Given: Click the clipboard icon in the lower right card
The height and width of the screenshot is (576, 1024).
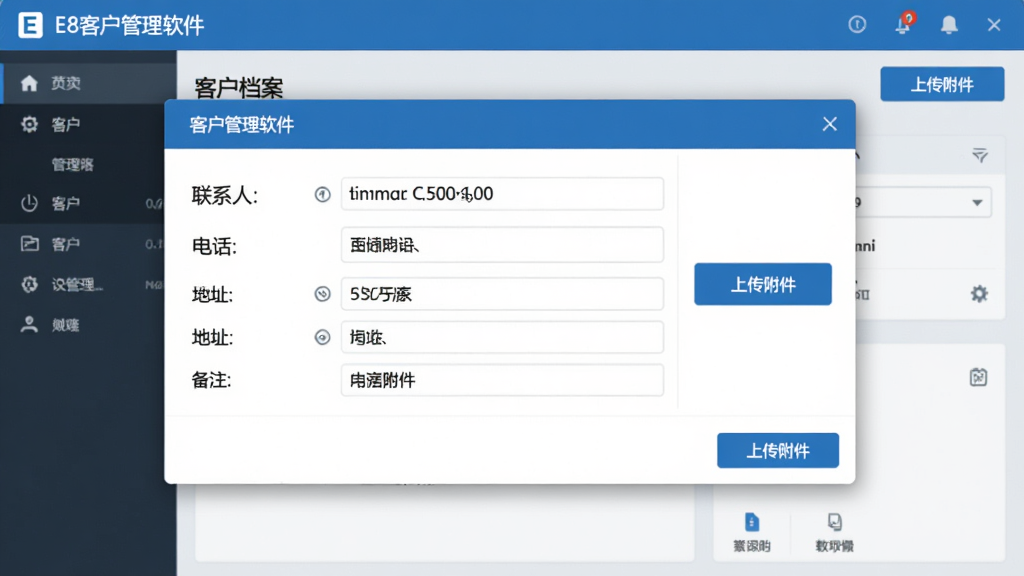Looking at the screenshot, I should click(x=978, y=377).
